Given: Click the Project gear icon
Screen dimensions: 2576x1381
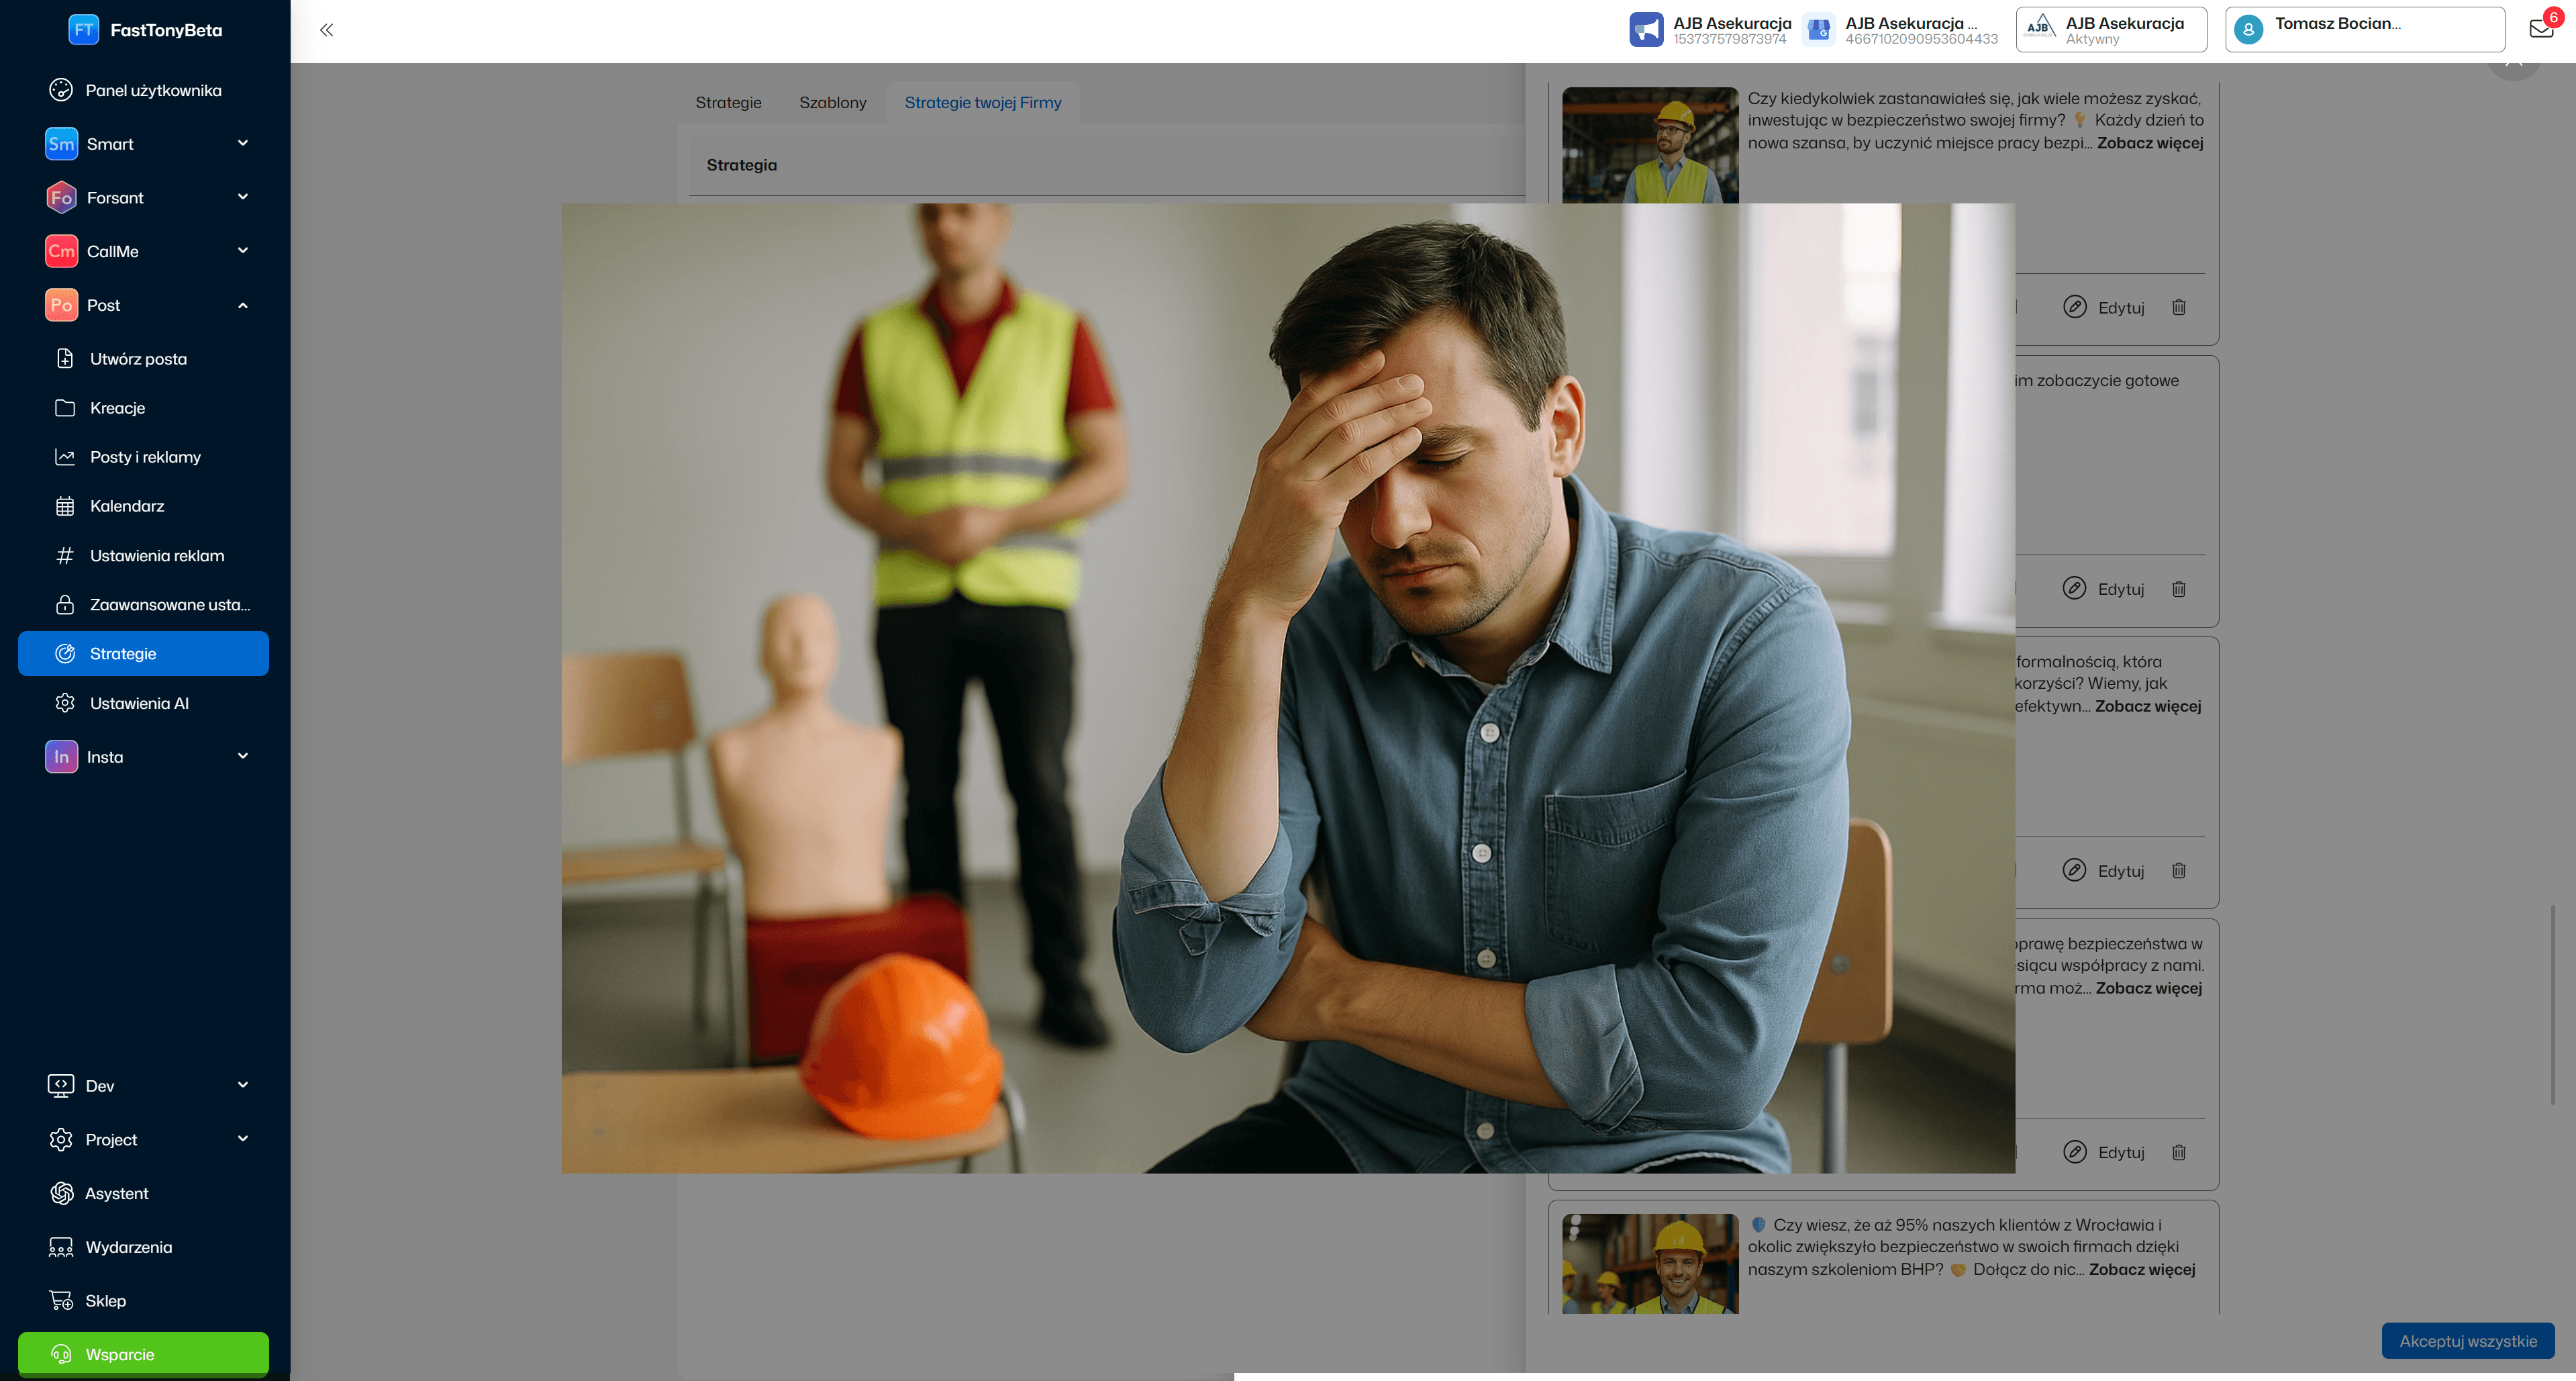Looking at the screenshot, I should (x=61, y=1140).
